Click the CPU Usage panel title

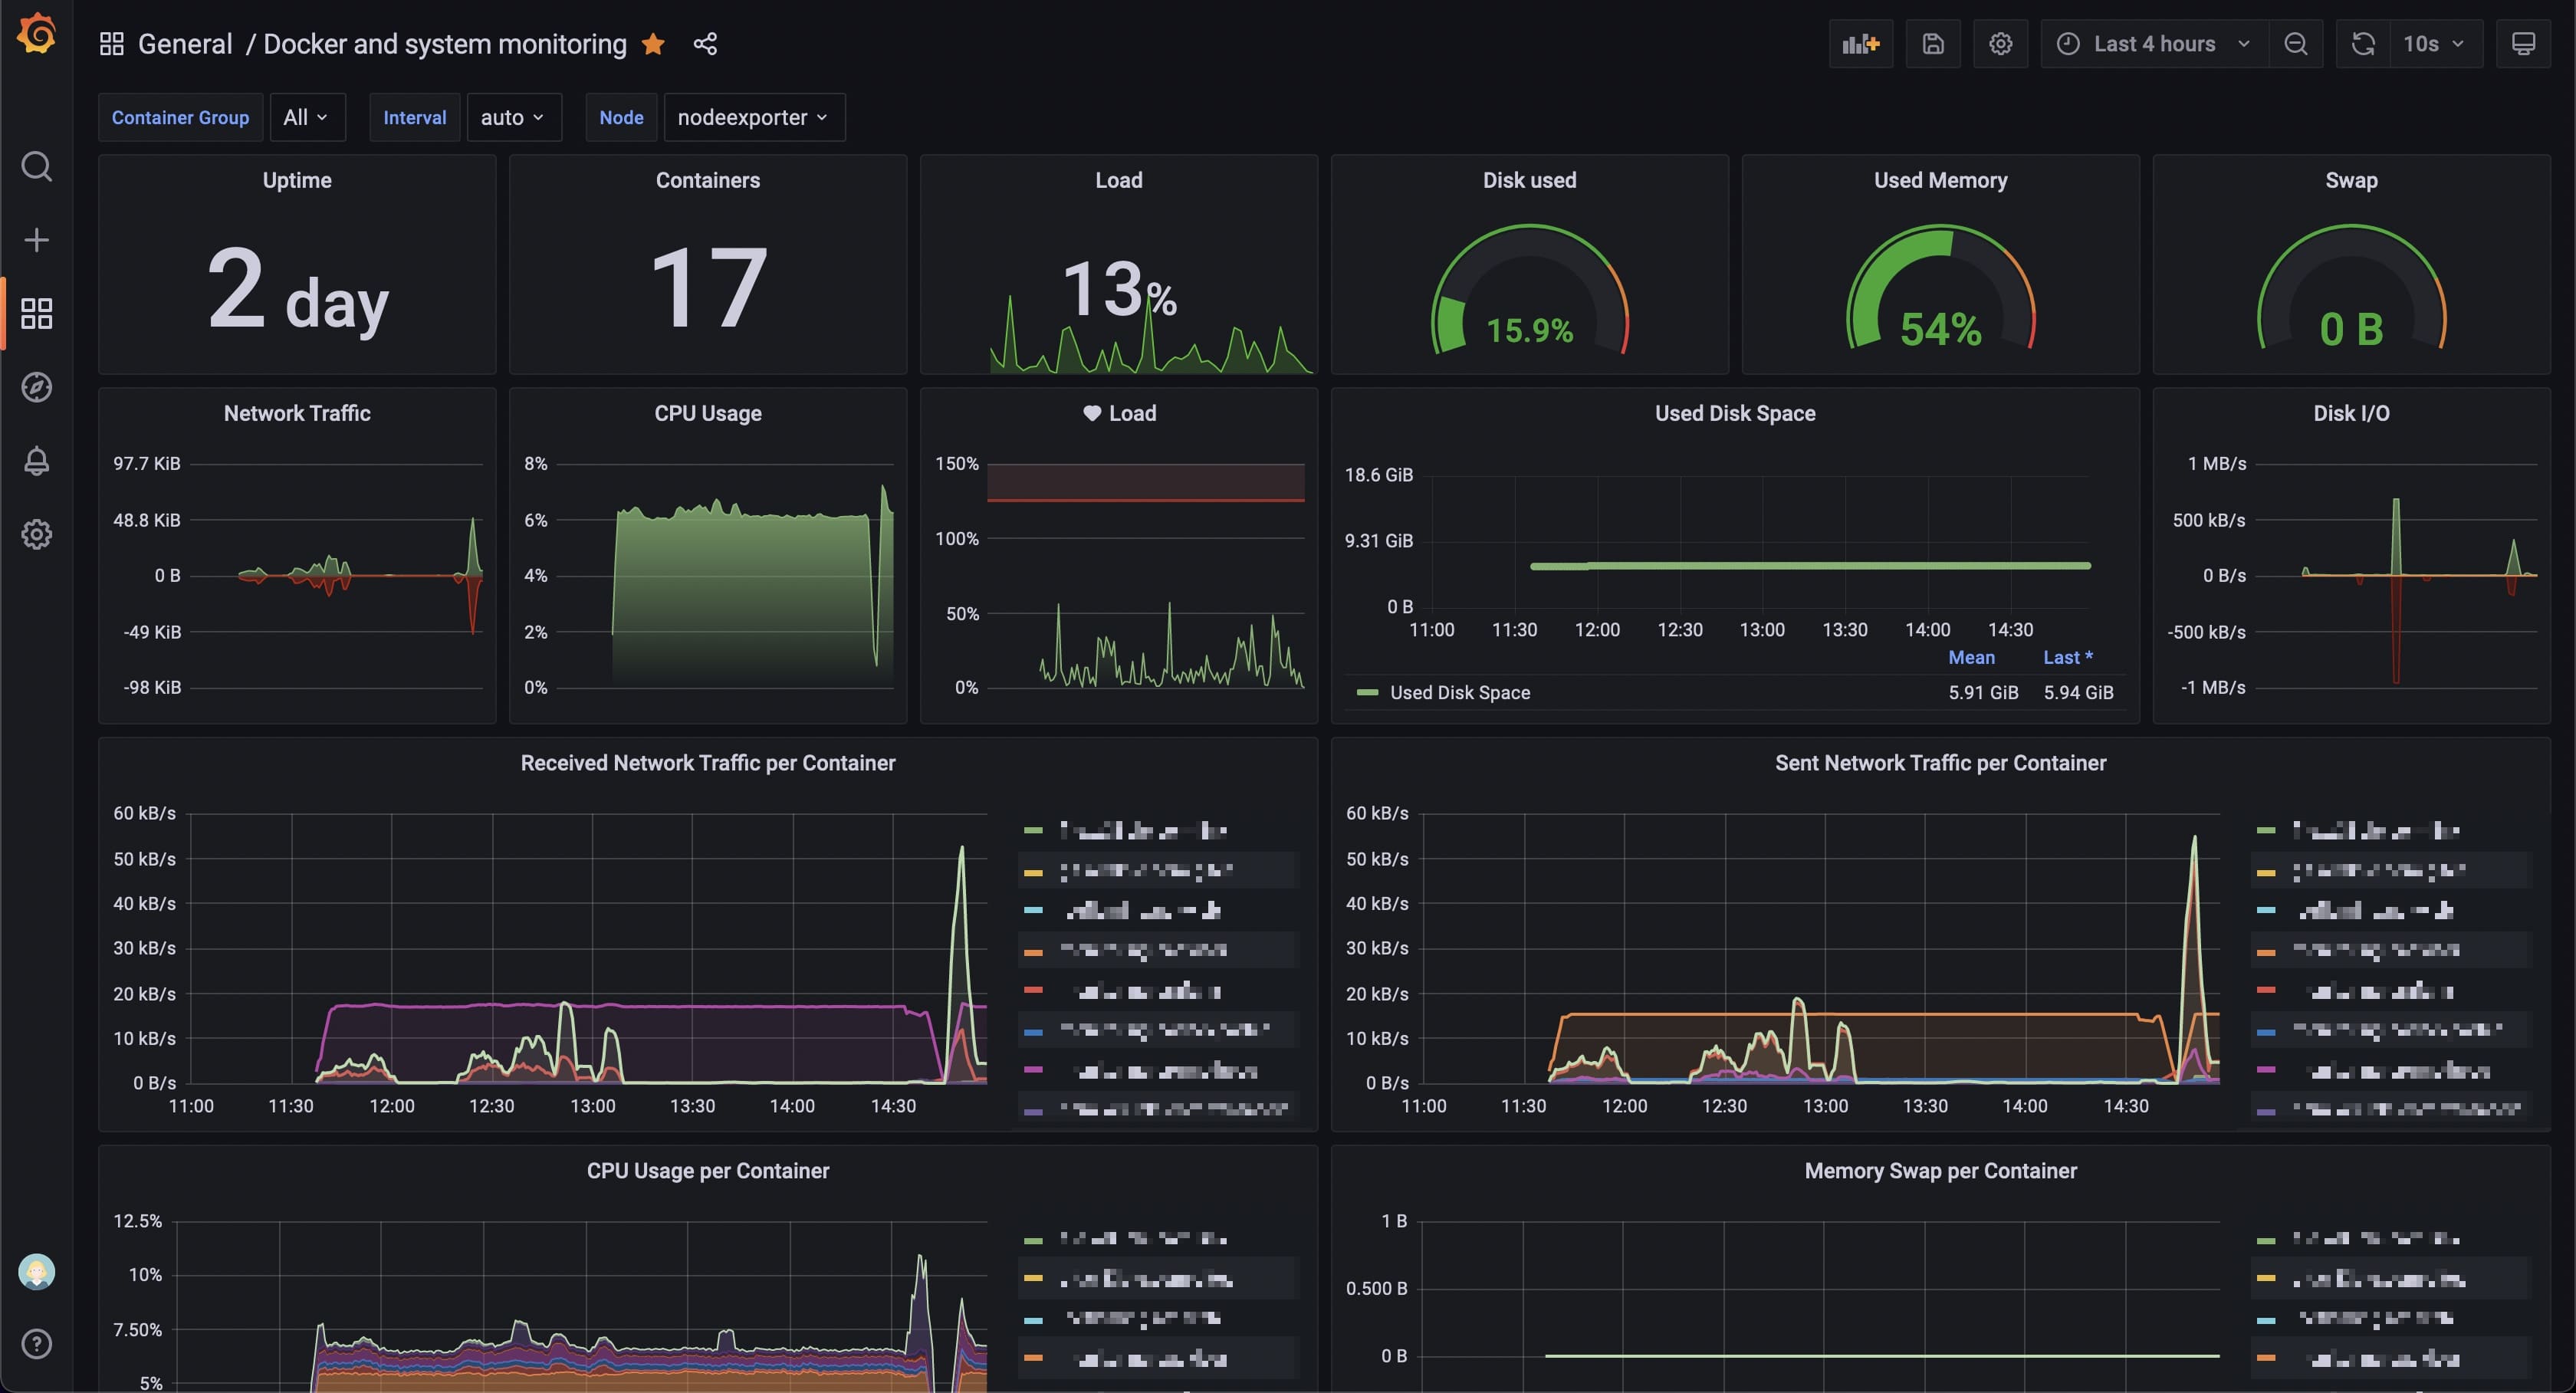coord(707,413)
